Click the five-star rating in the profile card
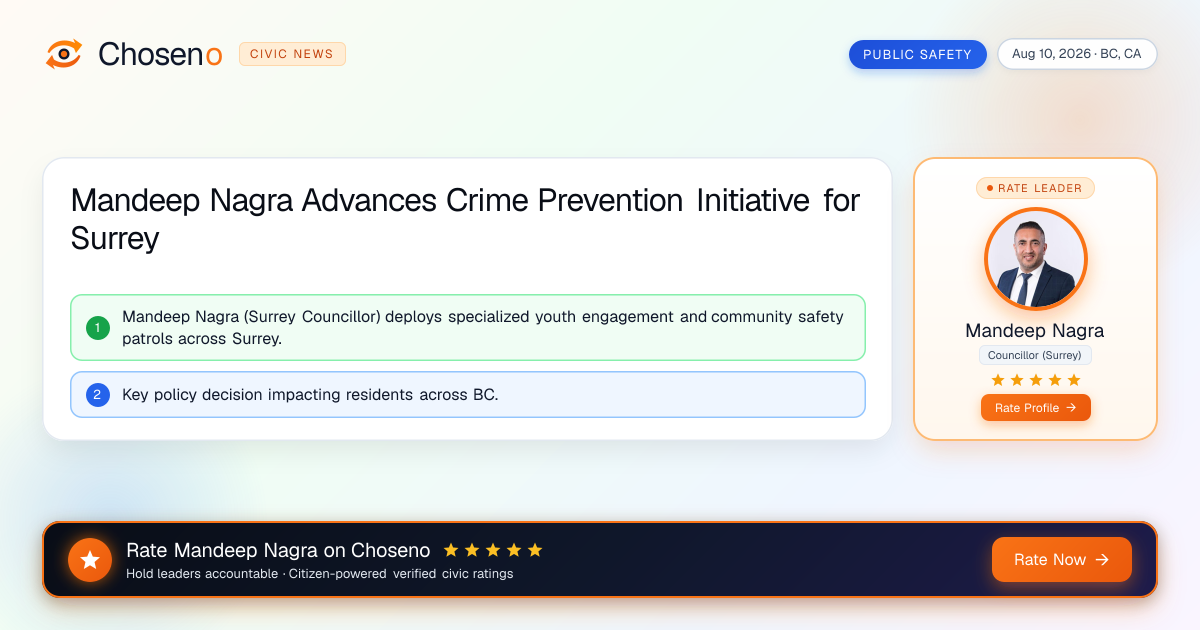 (1035, 380)
